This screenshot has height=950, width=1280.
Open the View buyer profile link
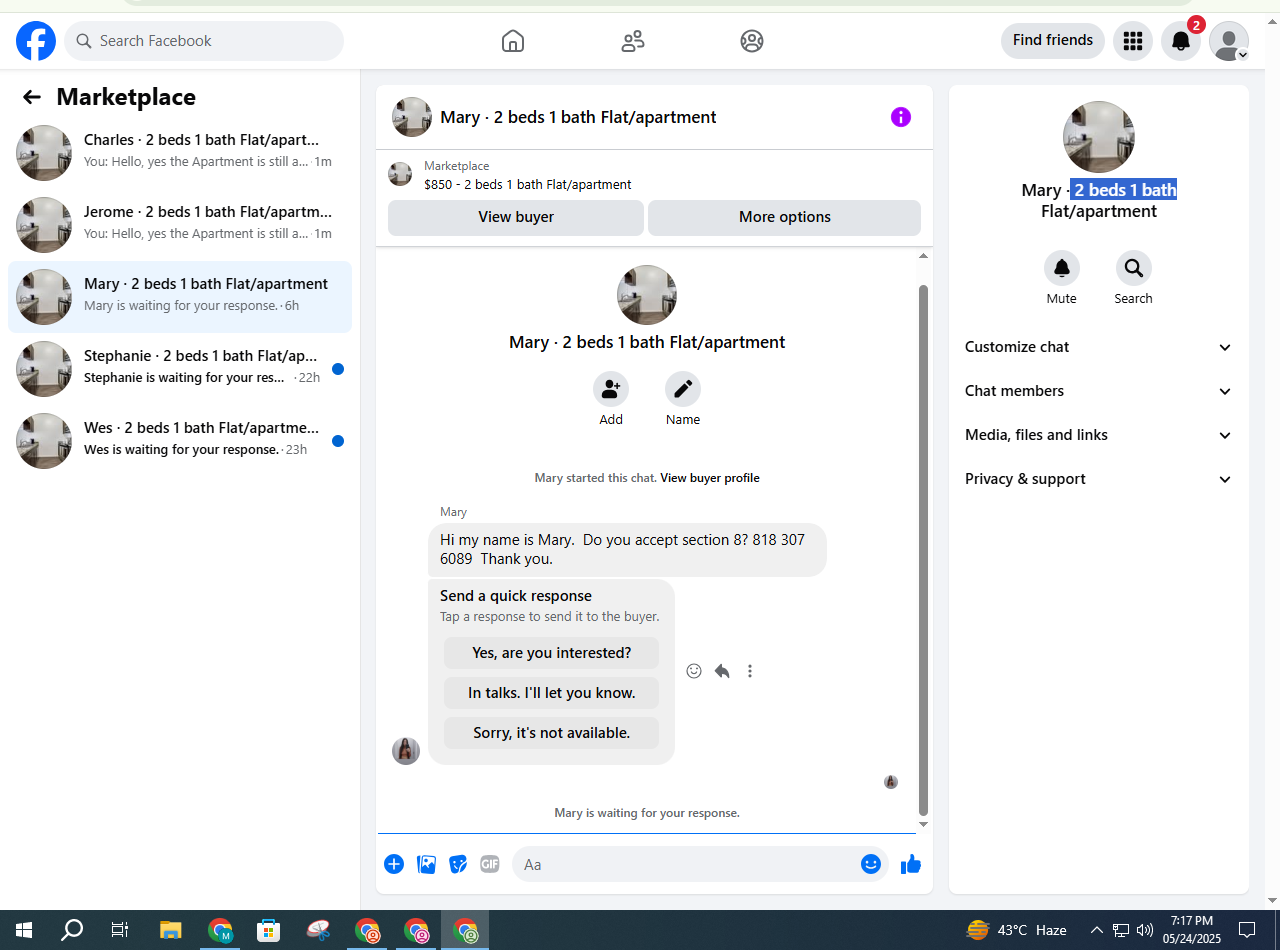click(710, 478)
